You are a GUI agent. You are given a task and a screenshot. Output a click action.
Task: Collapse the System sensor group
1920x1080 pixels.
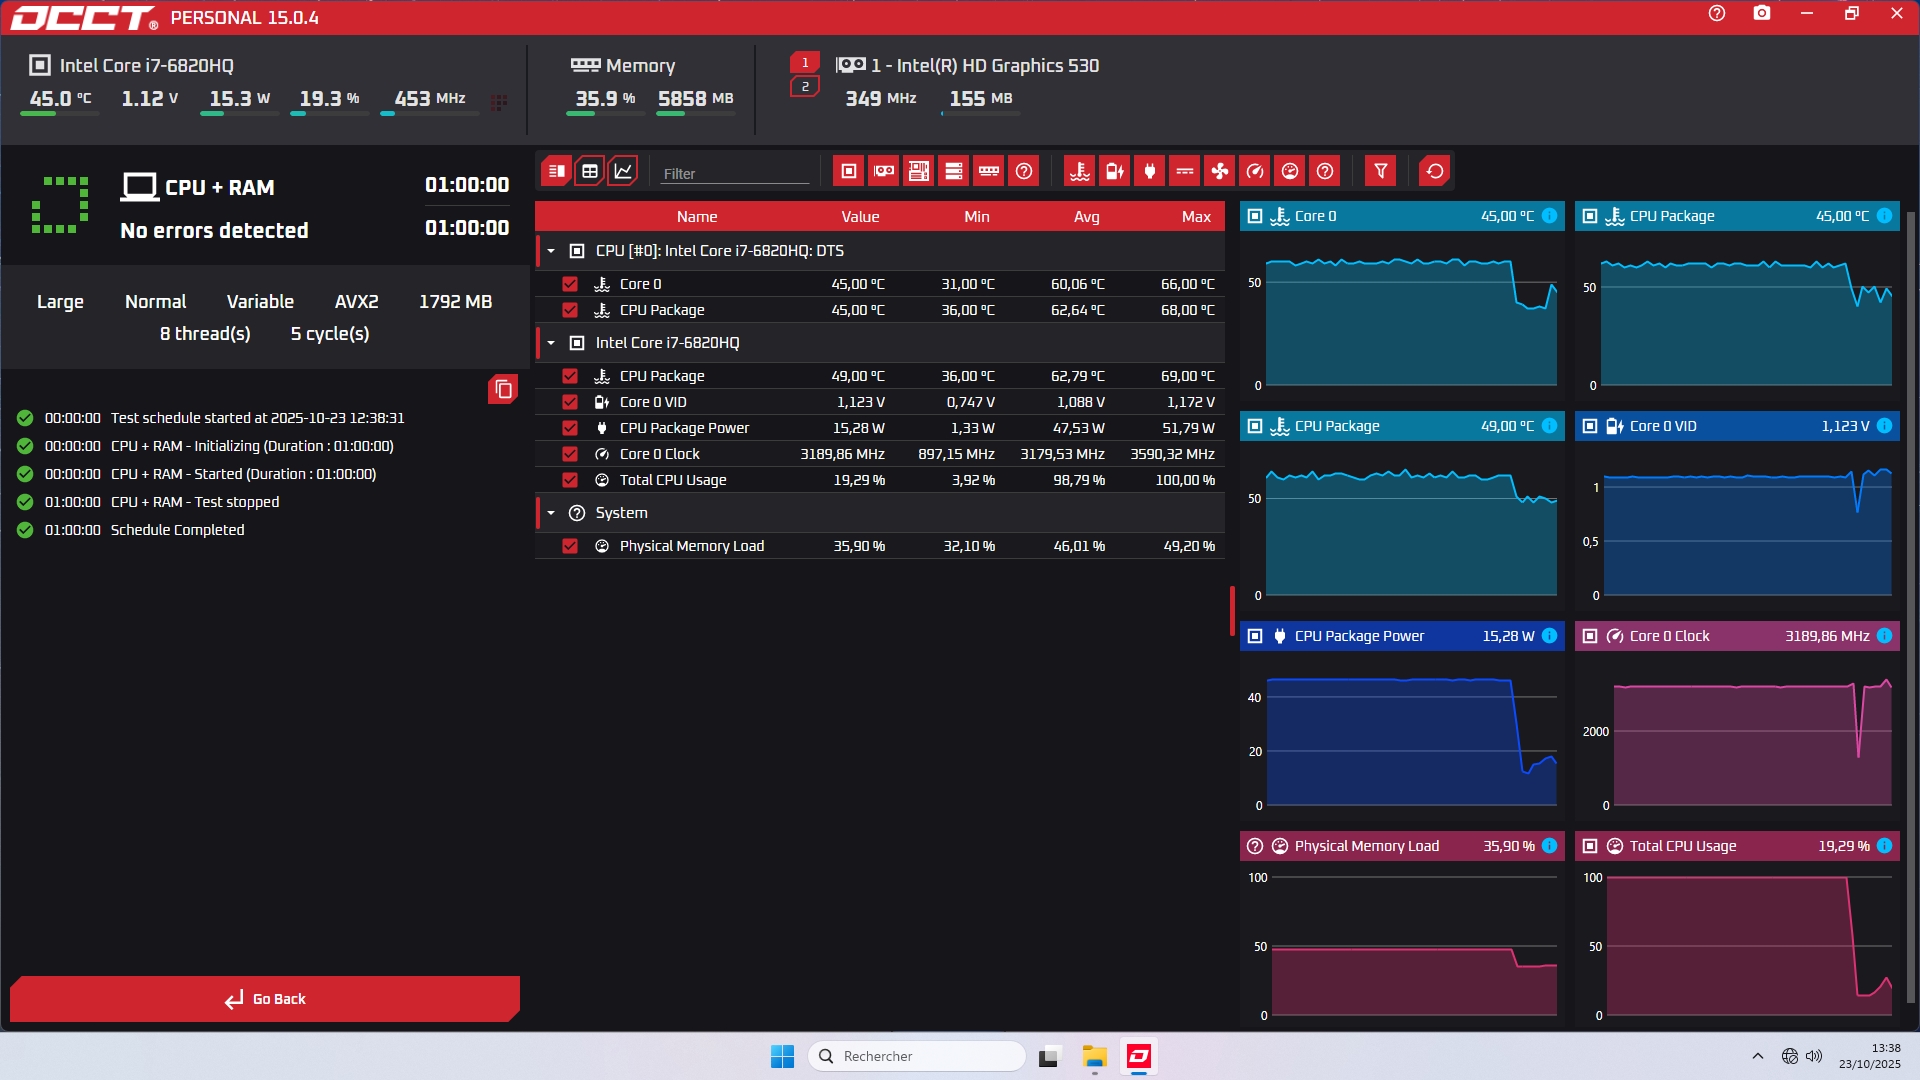[551, 513]
